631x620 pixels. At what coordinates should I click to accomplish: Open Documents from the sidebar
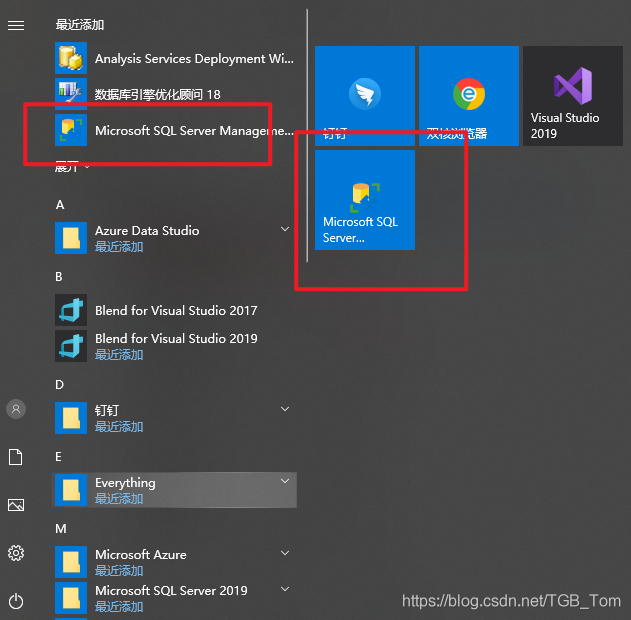click(x=16, y=457)
